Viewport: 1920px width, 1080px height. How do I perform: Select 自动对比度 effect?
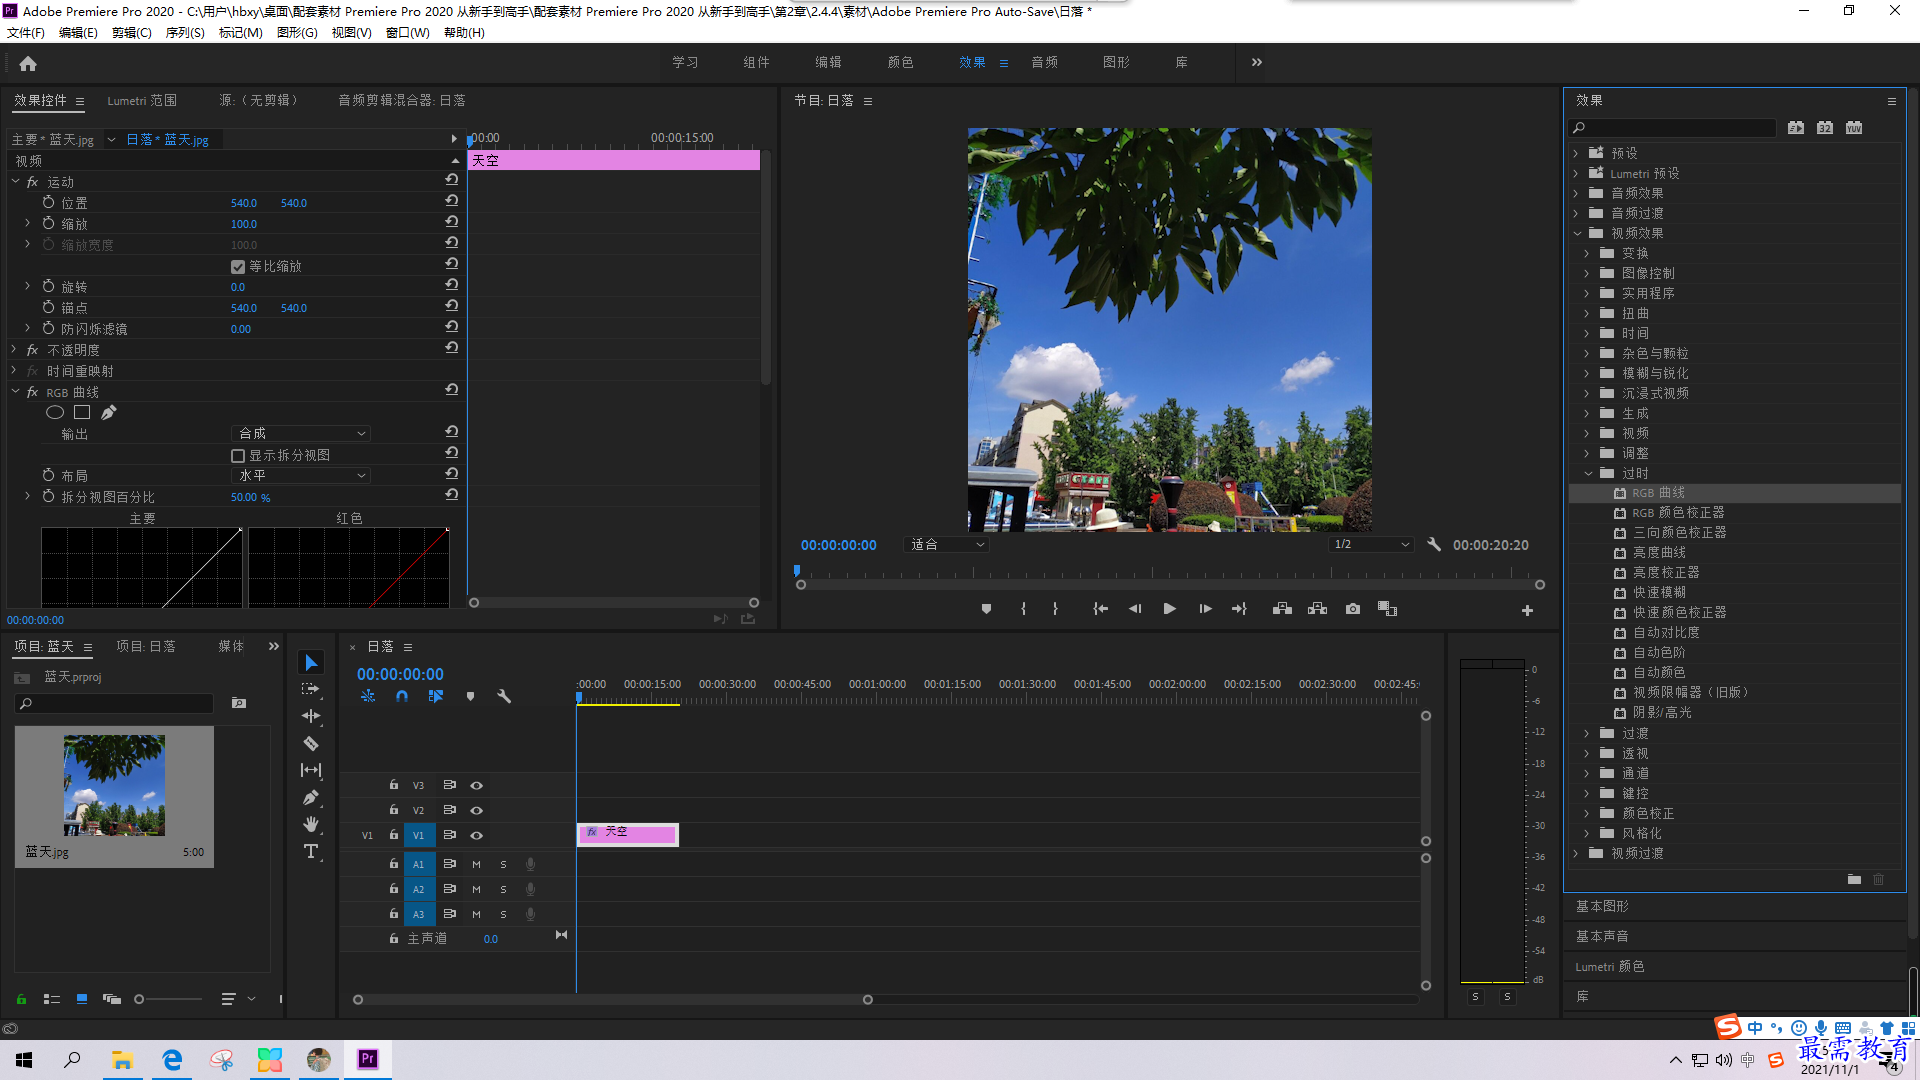pos(1666,633)
